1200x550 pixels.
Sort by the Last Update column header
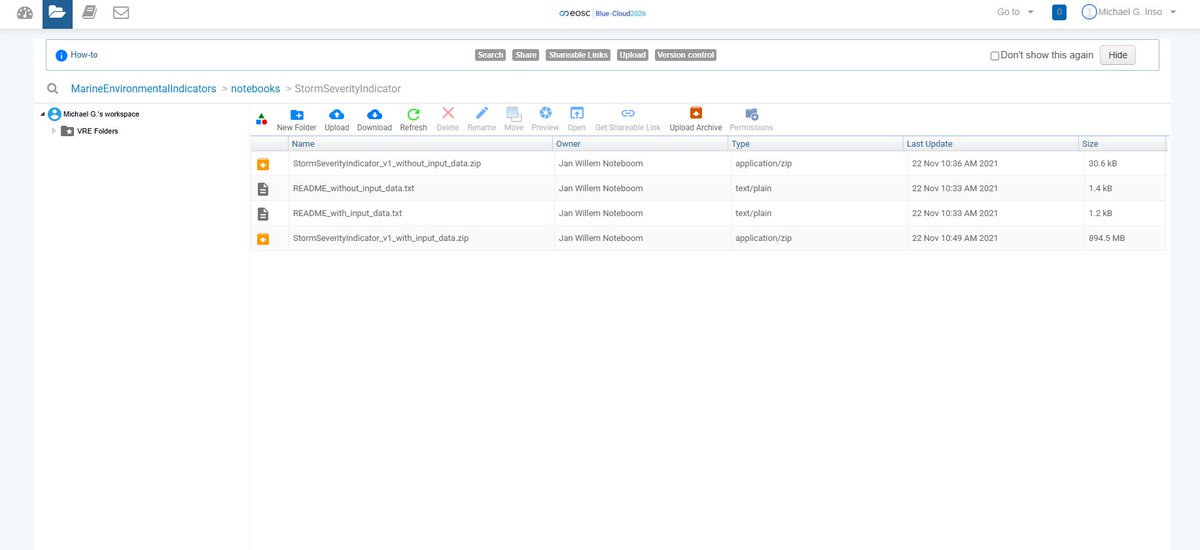tap(991, 144)
